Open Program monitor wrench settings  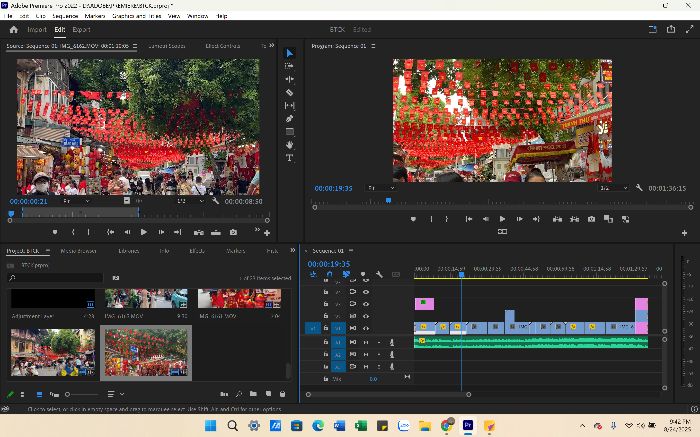(x=639, y=188)
